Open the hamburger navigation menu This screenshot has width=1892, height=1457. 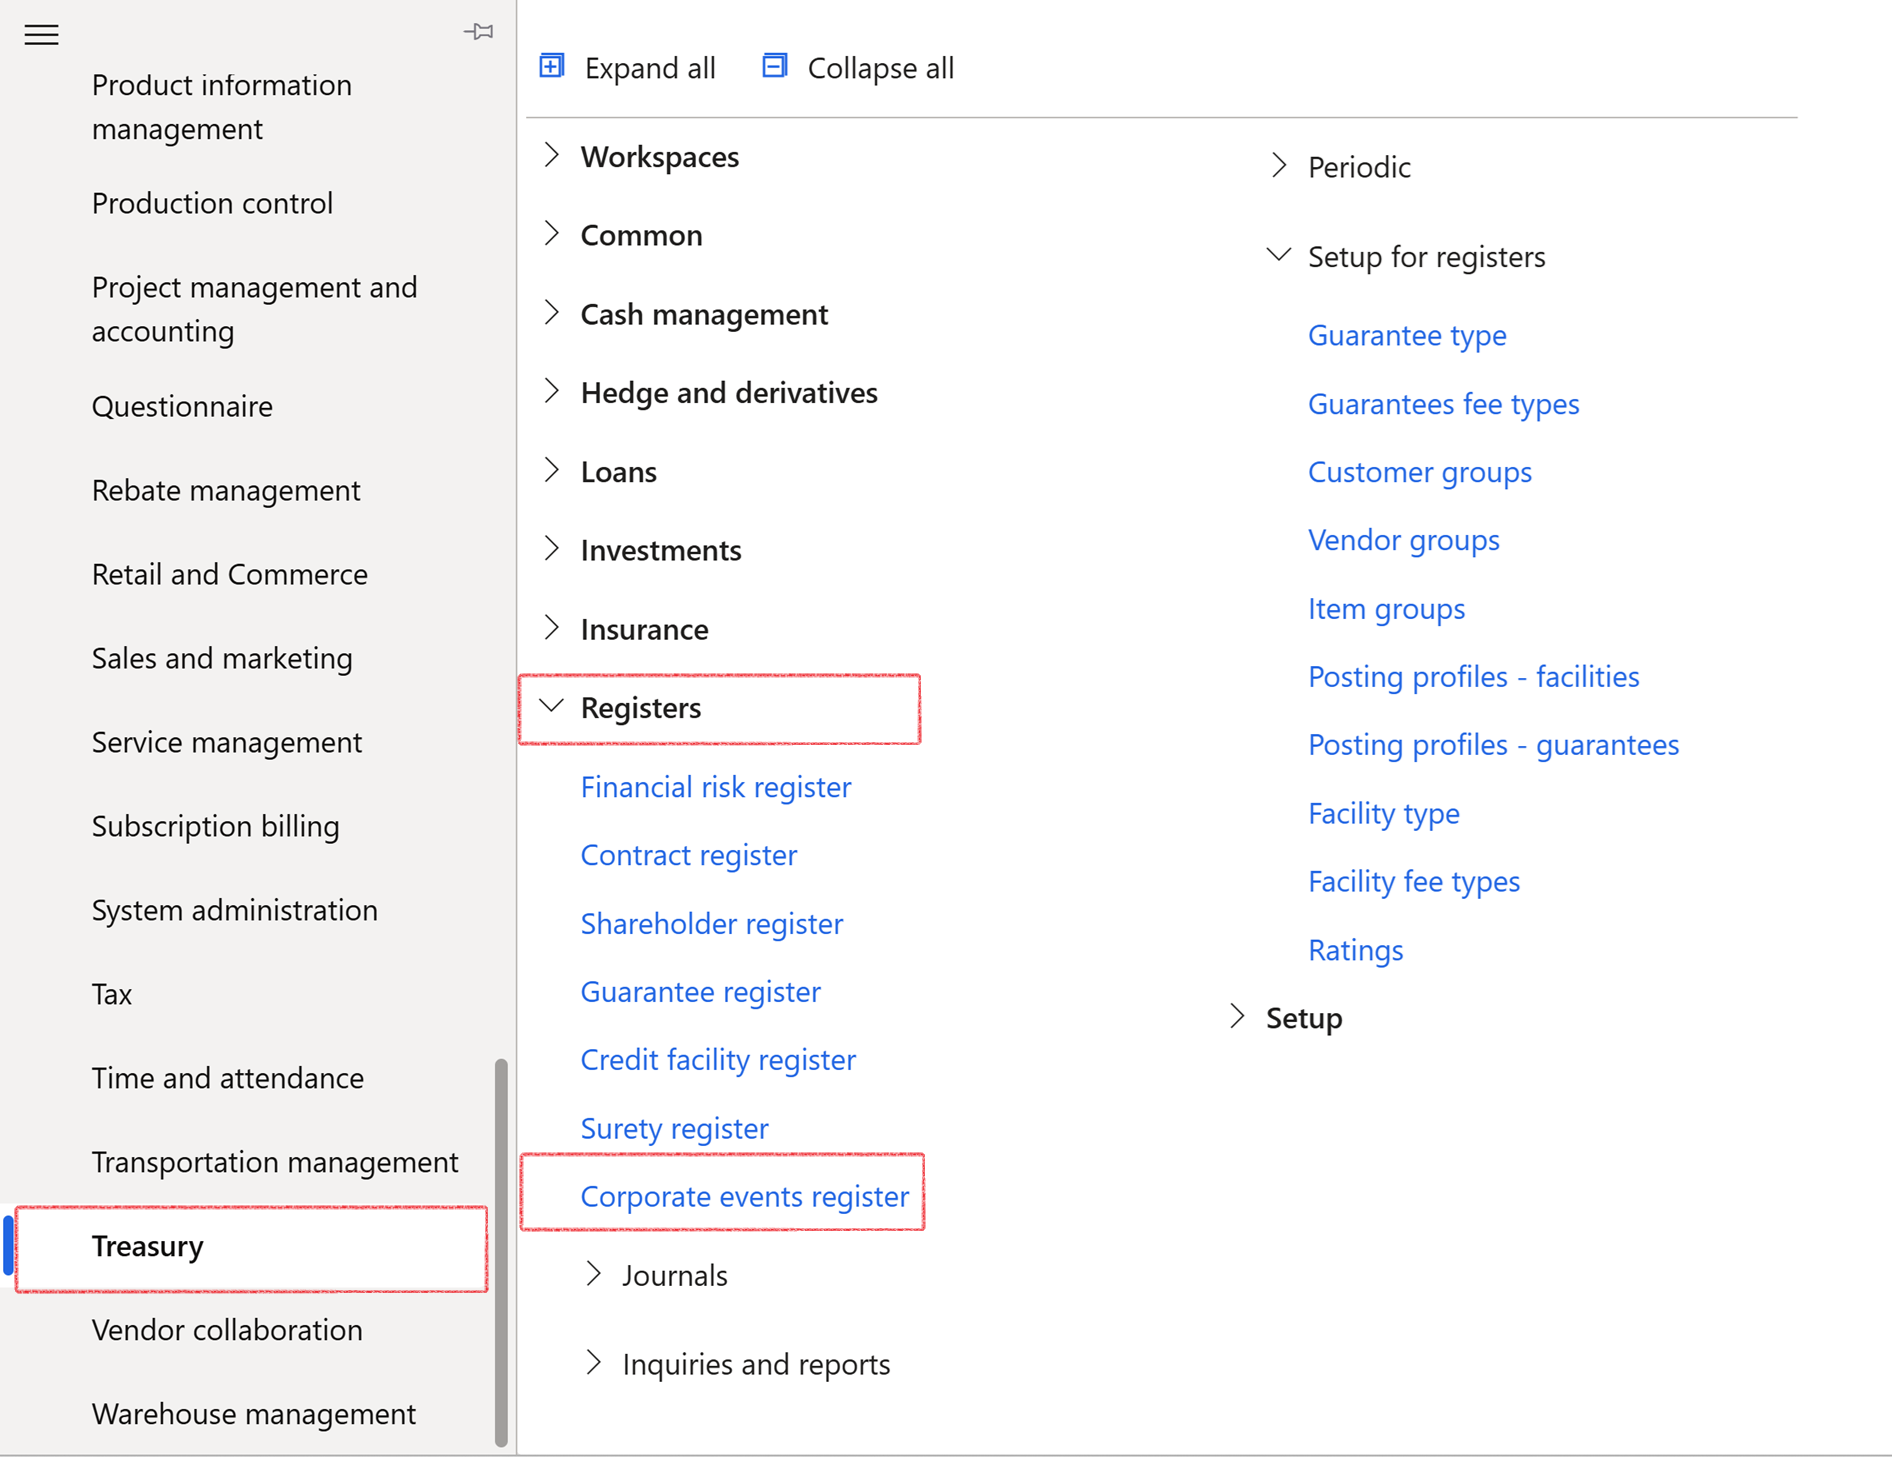pos(41,35)
